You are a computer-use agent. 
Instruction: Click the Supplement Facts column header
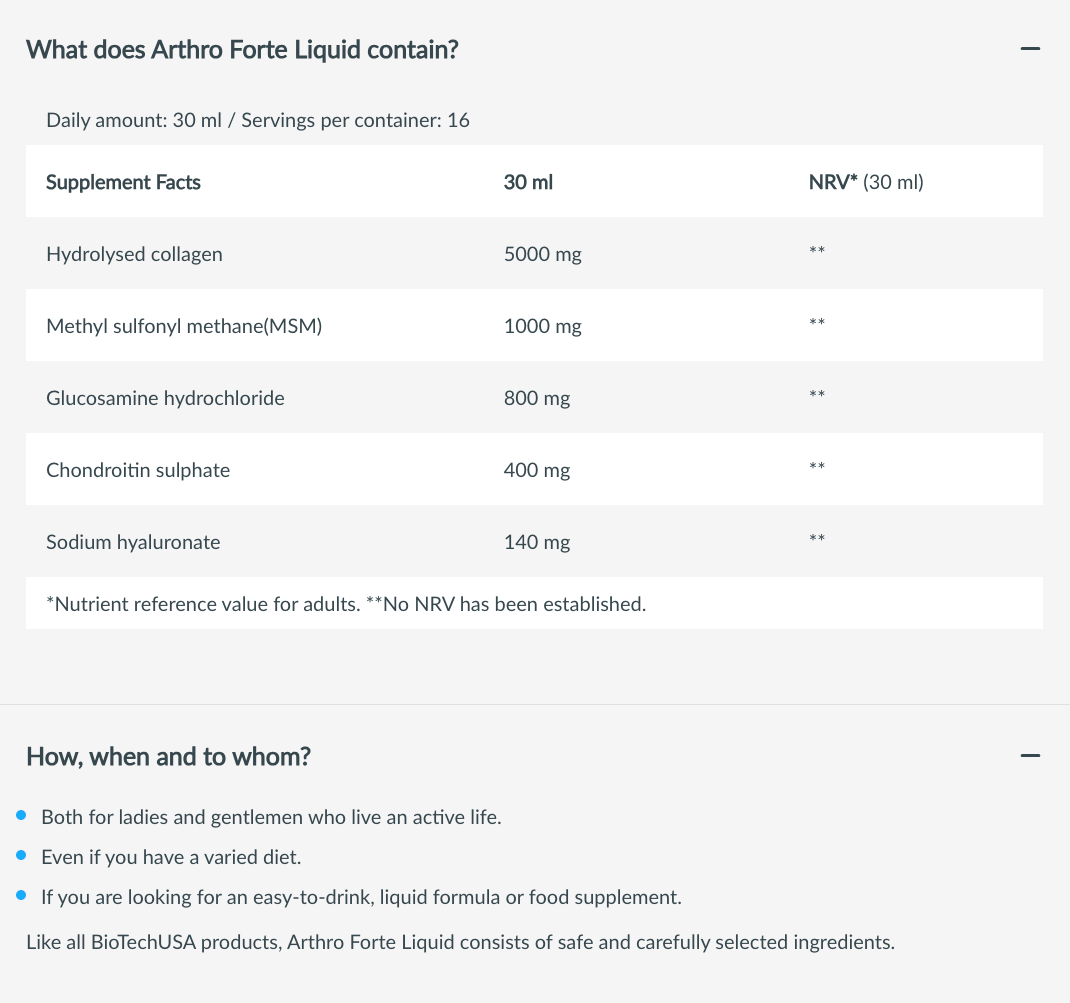click(124, 182)
